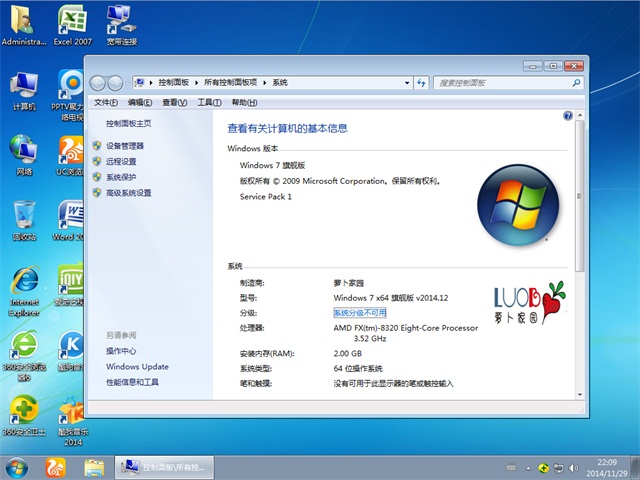Open the 高级系统设置 link
The height and width of the screenshot is (480, 640).
(x=128, y=193)
